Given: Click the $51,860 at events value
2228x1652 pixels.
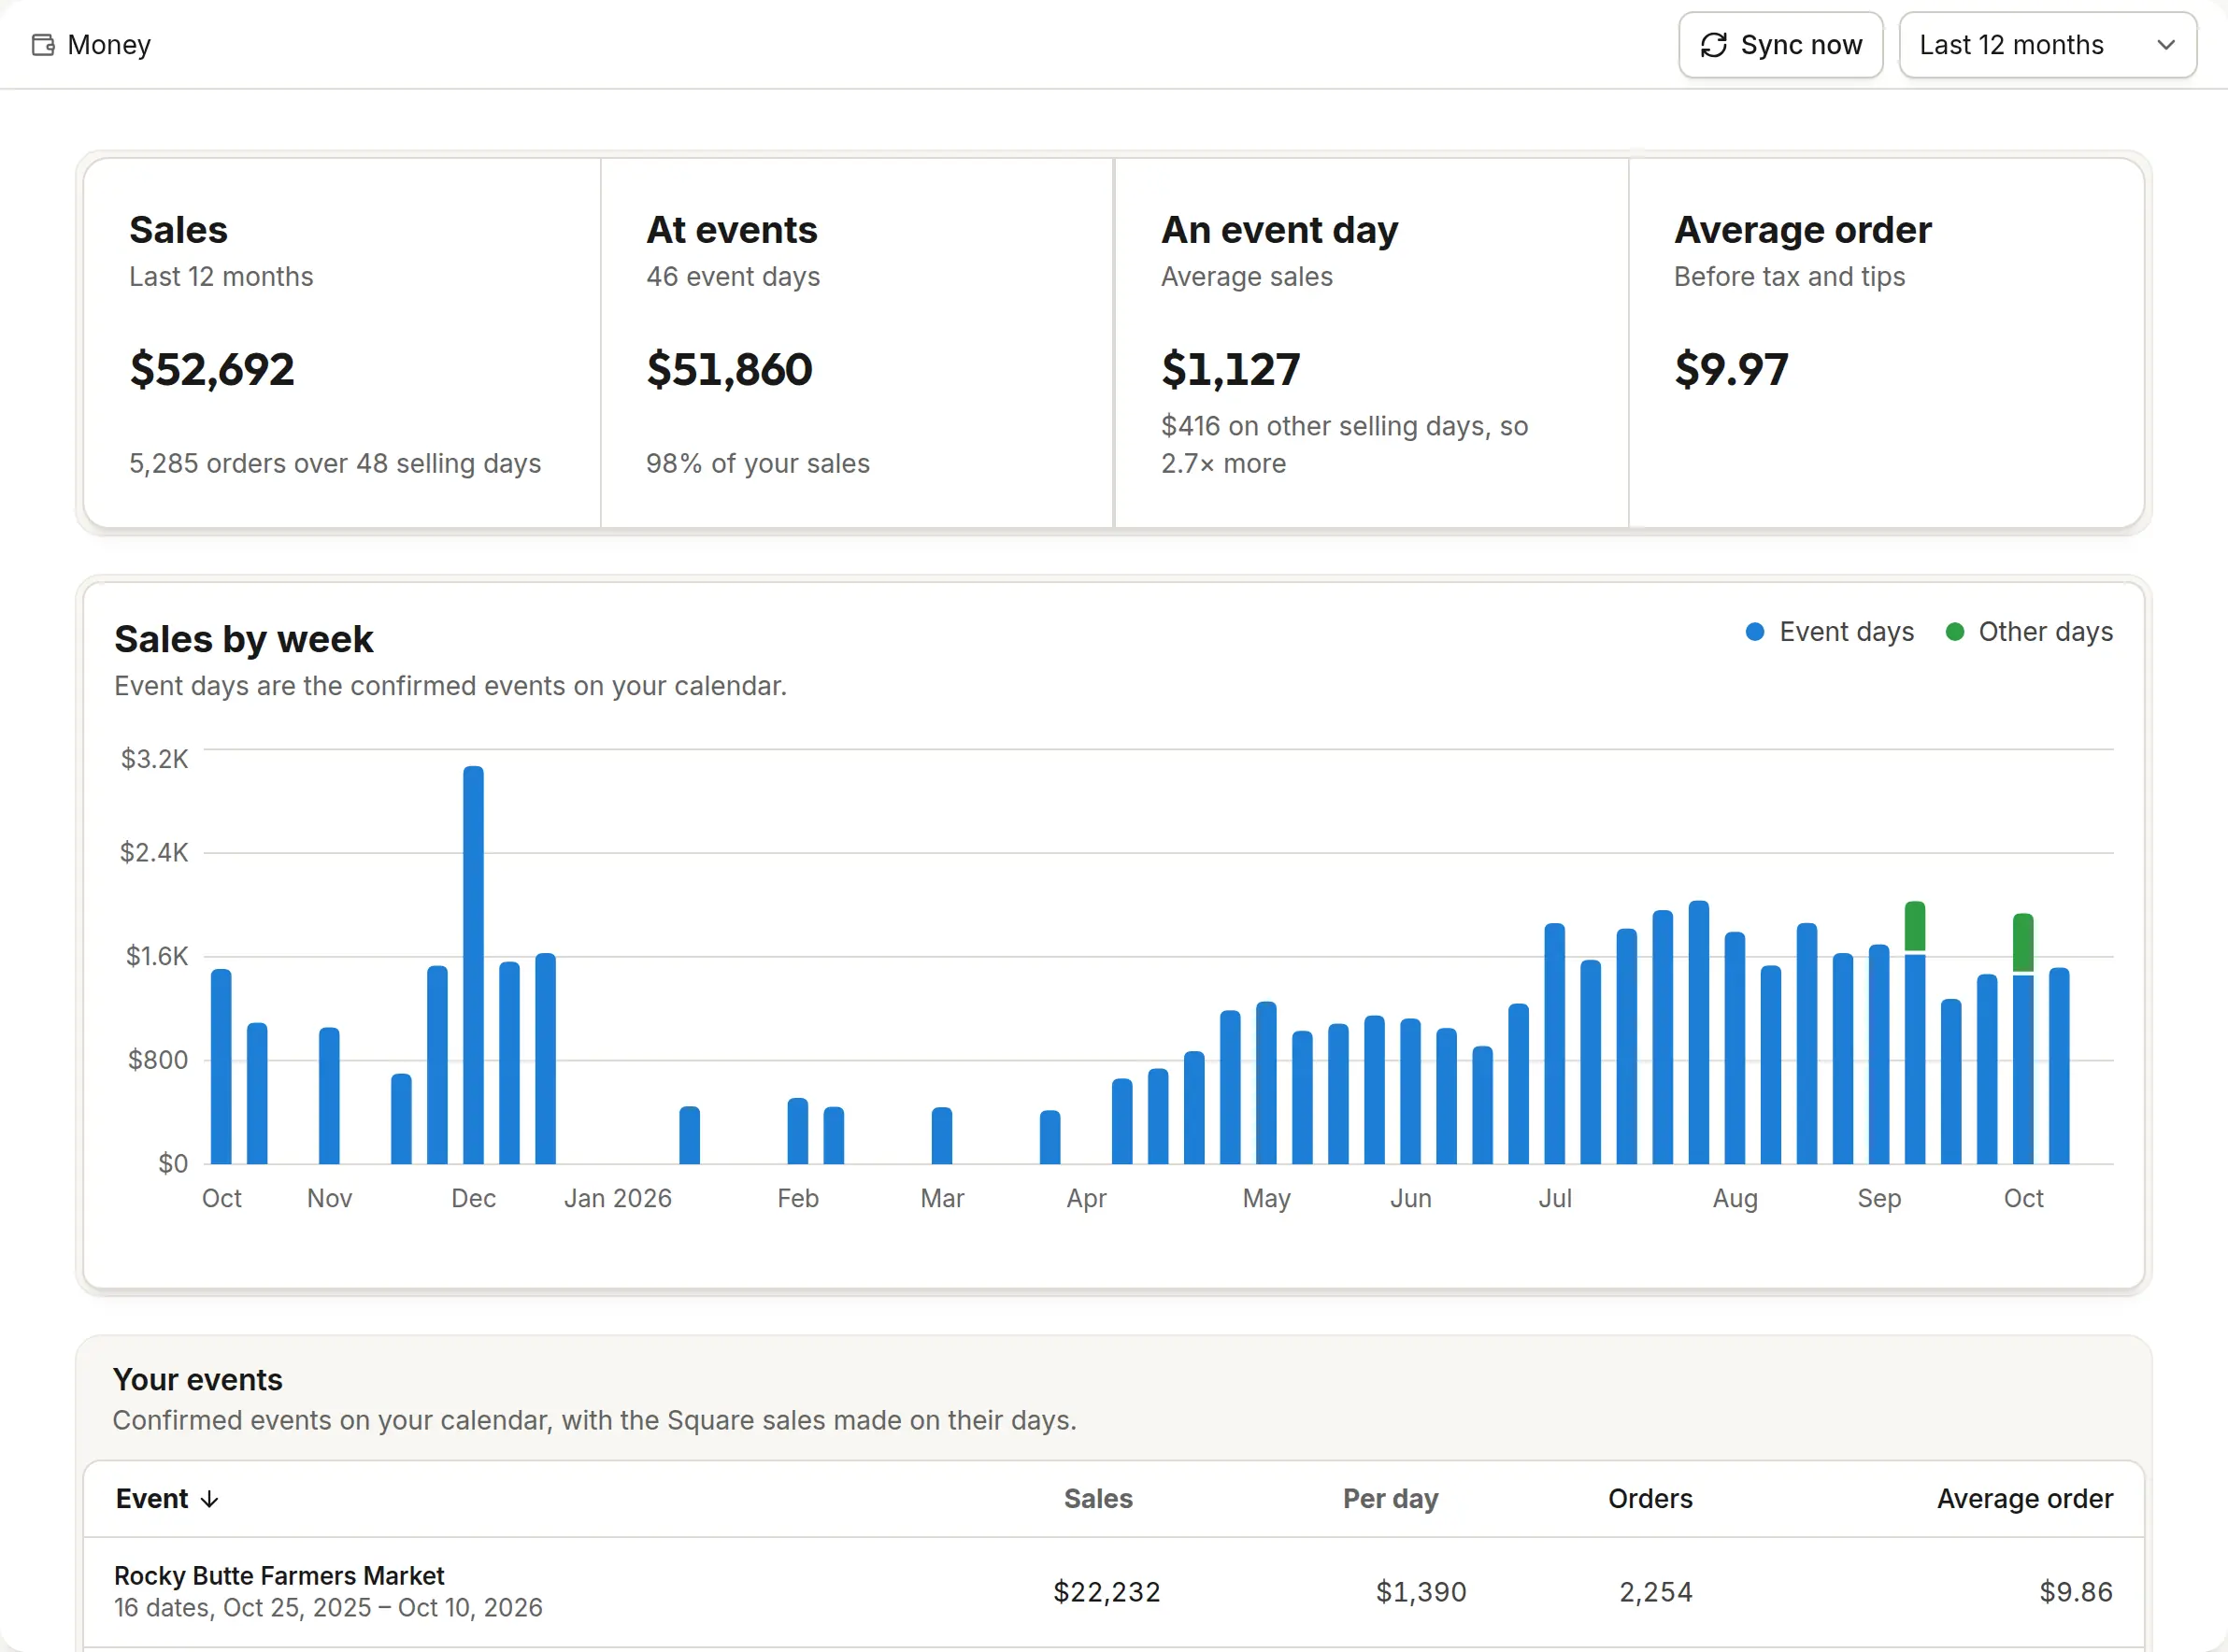Looking at the screenshot, I should [729, 369].
